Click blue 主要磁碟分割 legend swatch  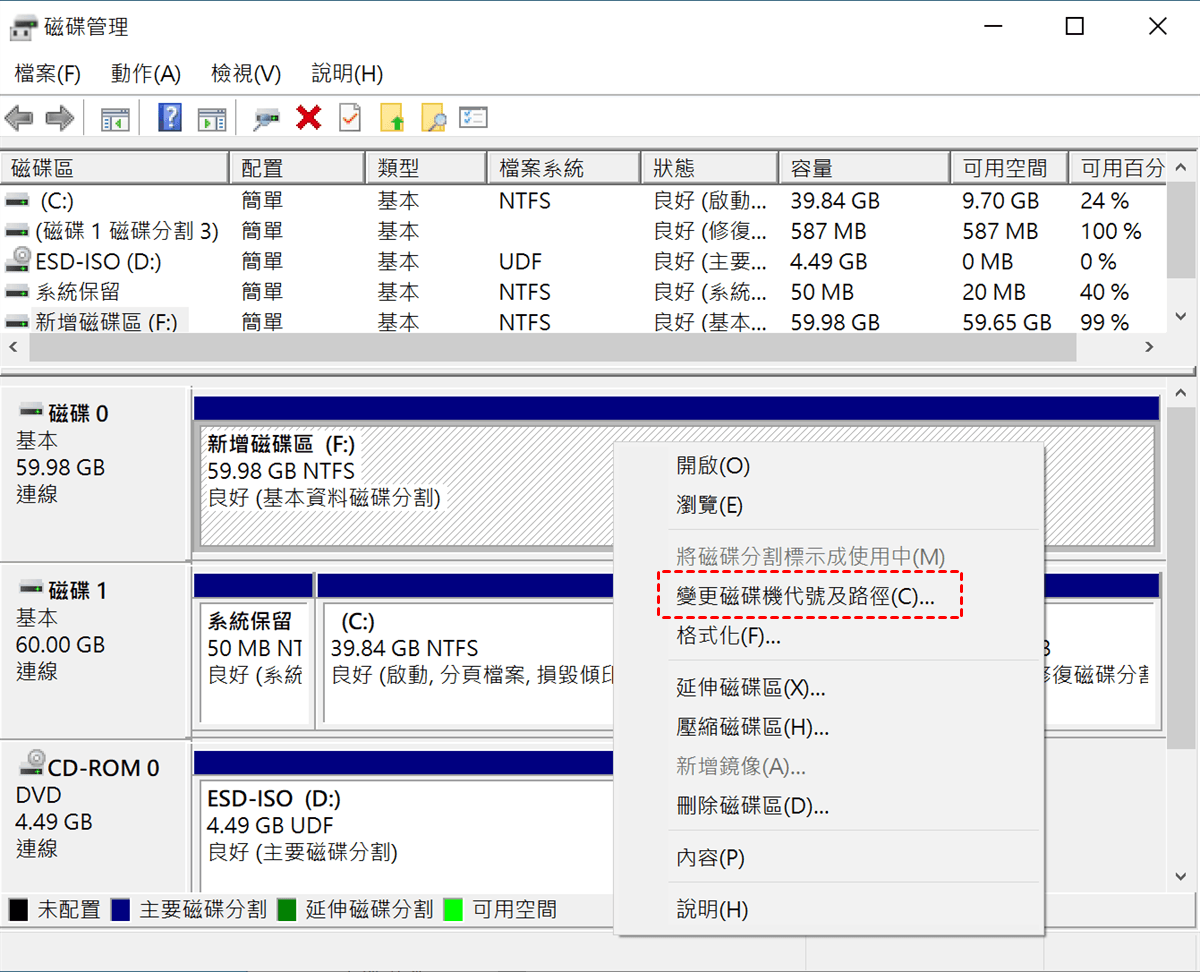click(121, 910)
